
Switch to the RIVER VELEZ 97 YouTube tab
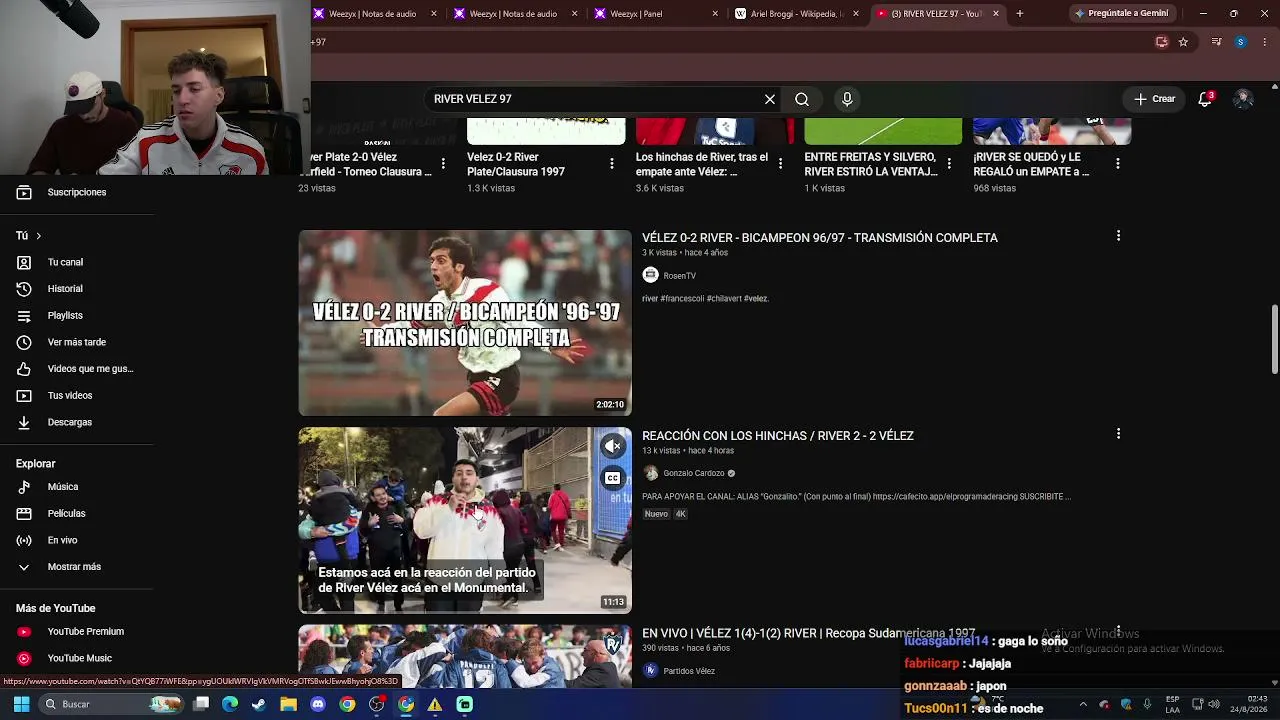point(938,14)
